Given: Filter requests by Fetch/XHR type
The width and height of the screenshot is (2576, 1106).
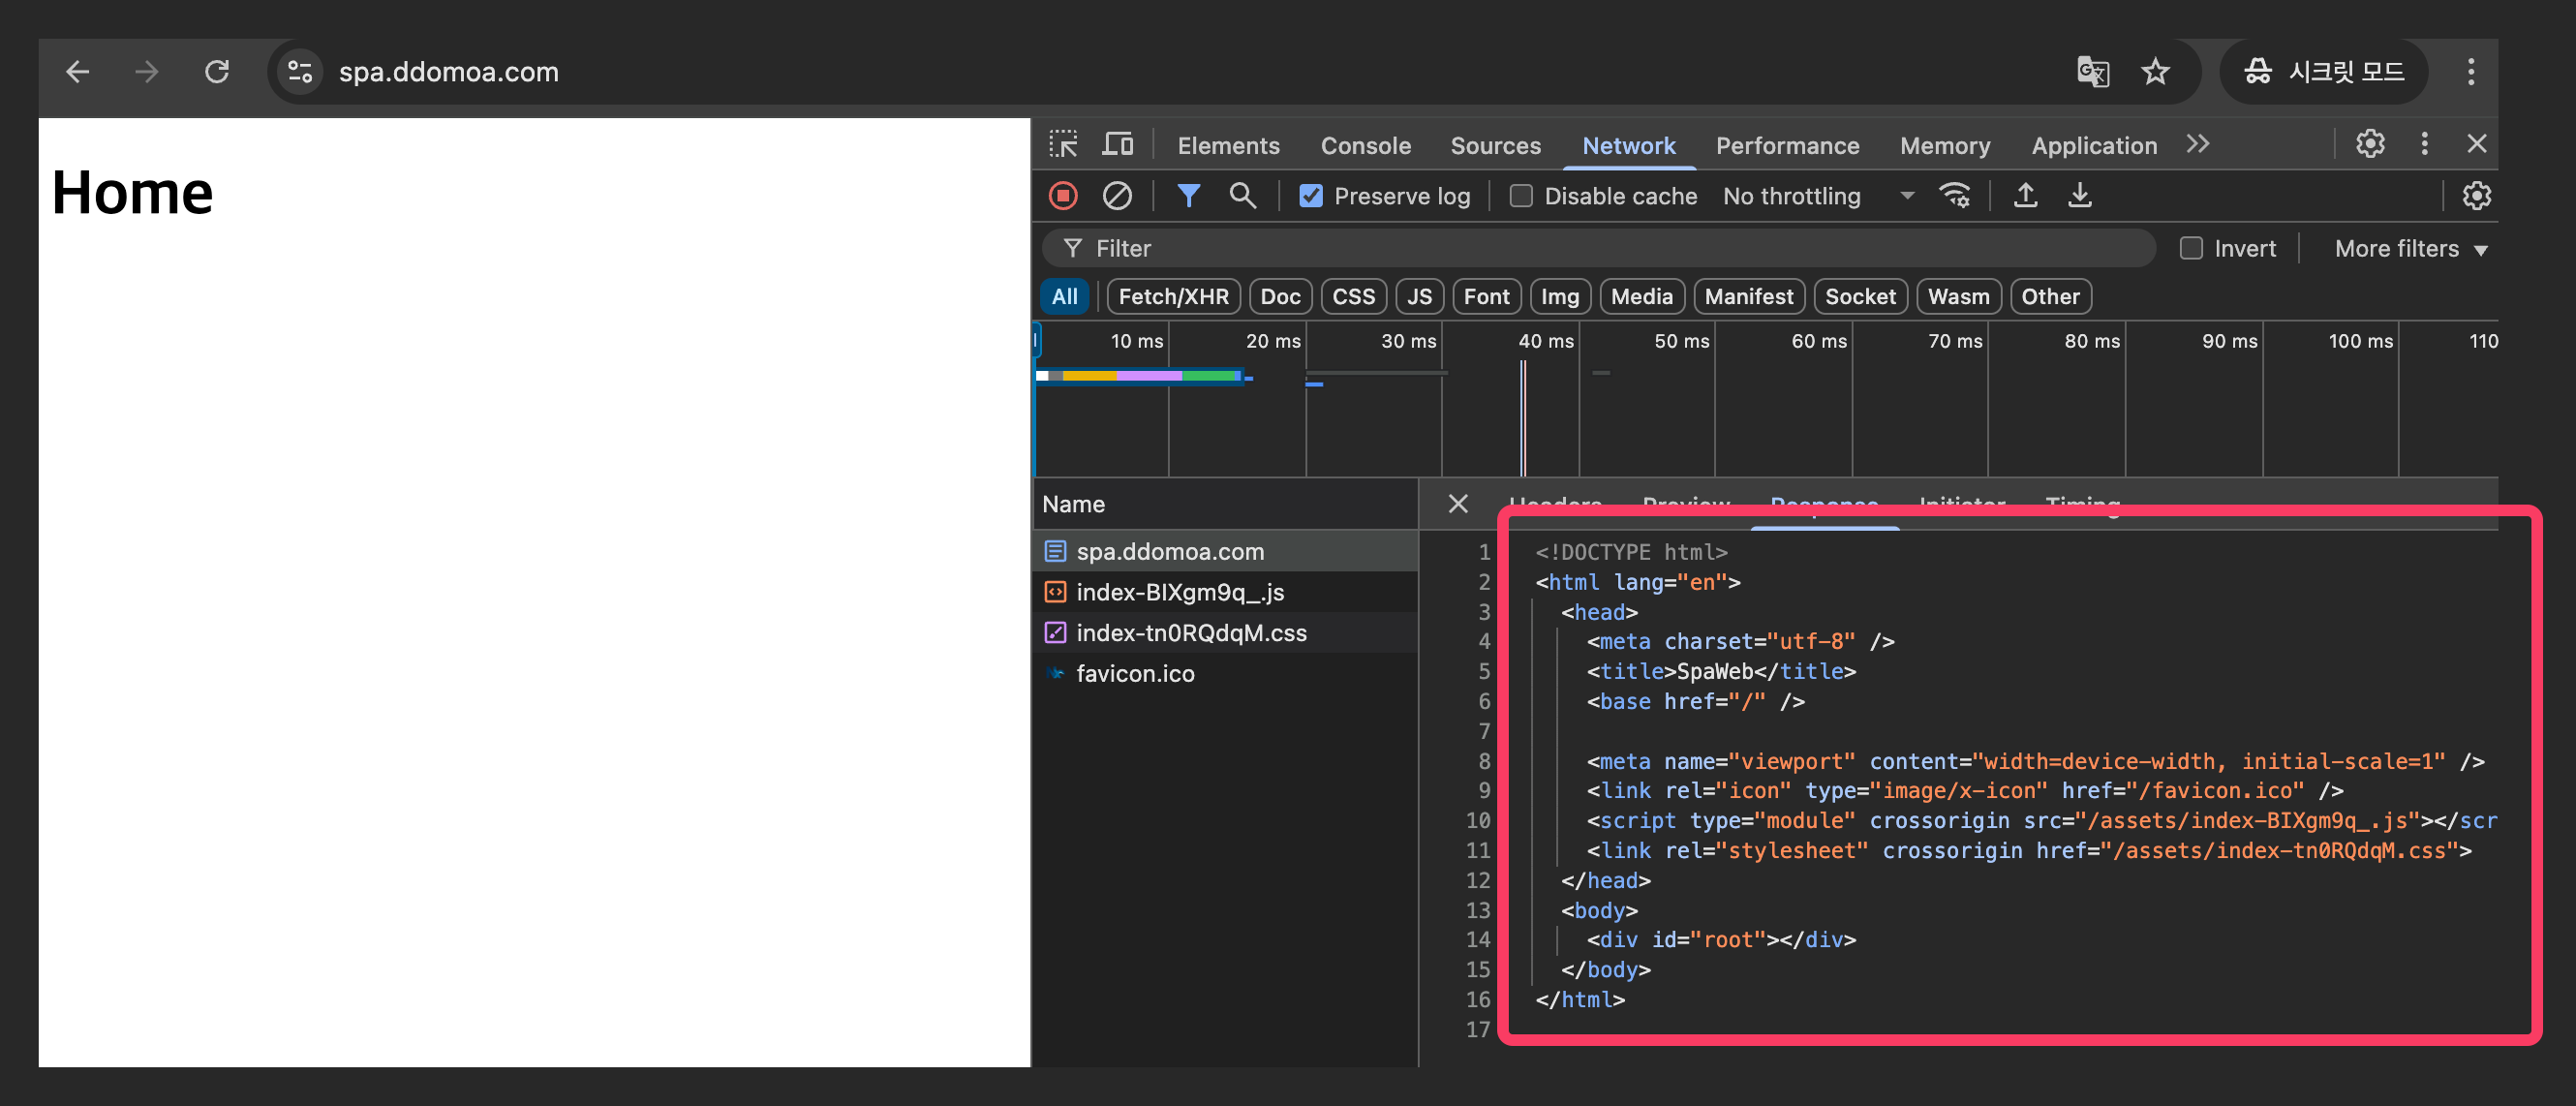Looking at the screenshot, I should 1173,296.
